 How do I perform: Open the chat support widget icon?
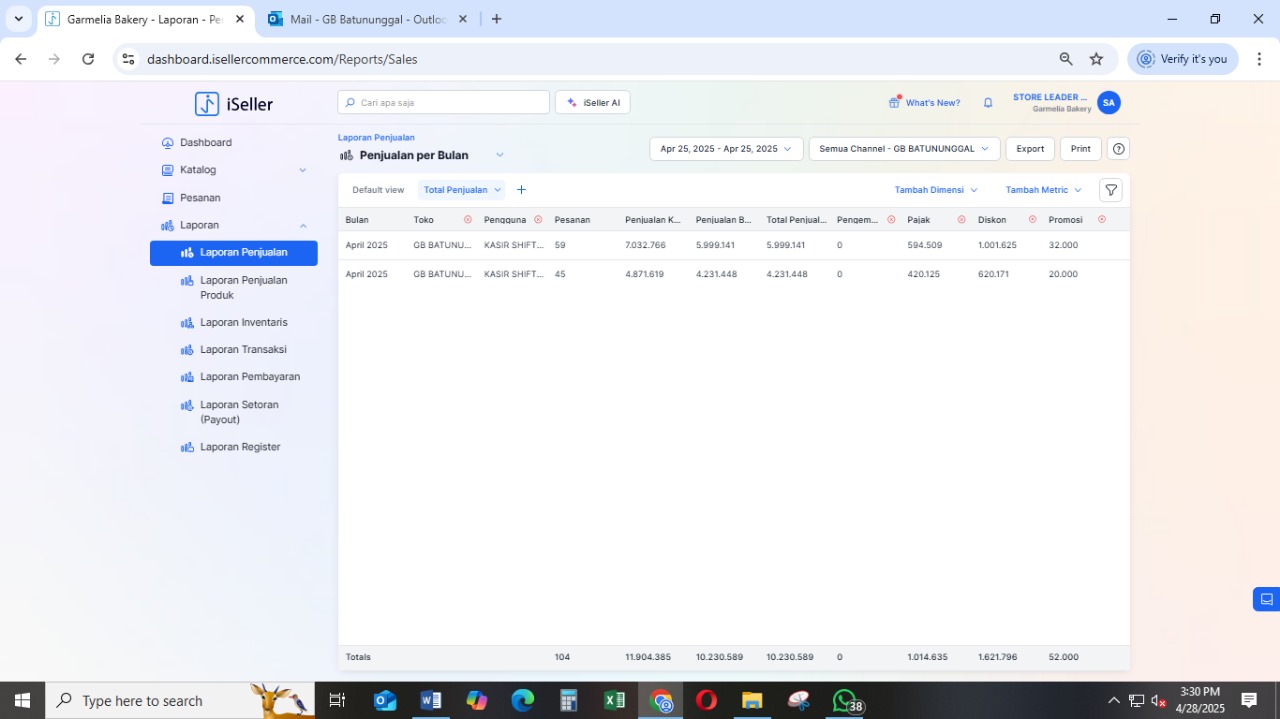pos(1266,599)
